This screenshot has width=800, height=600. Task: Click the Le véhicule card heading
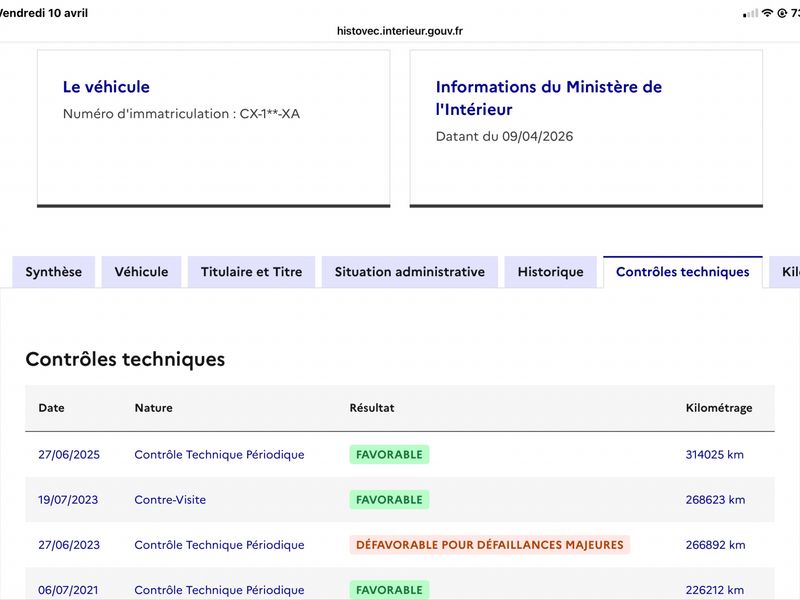(106, 87)
